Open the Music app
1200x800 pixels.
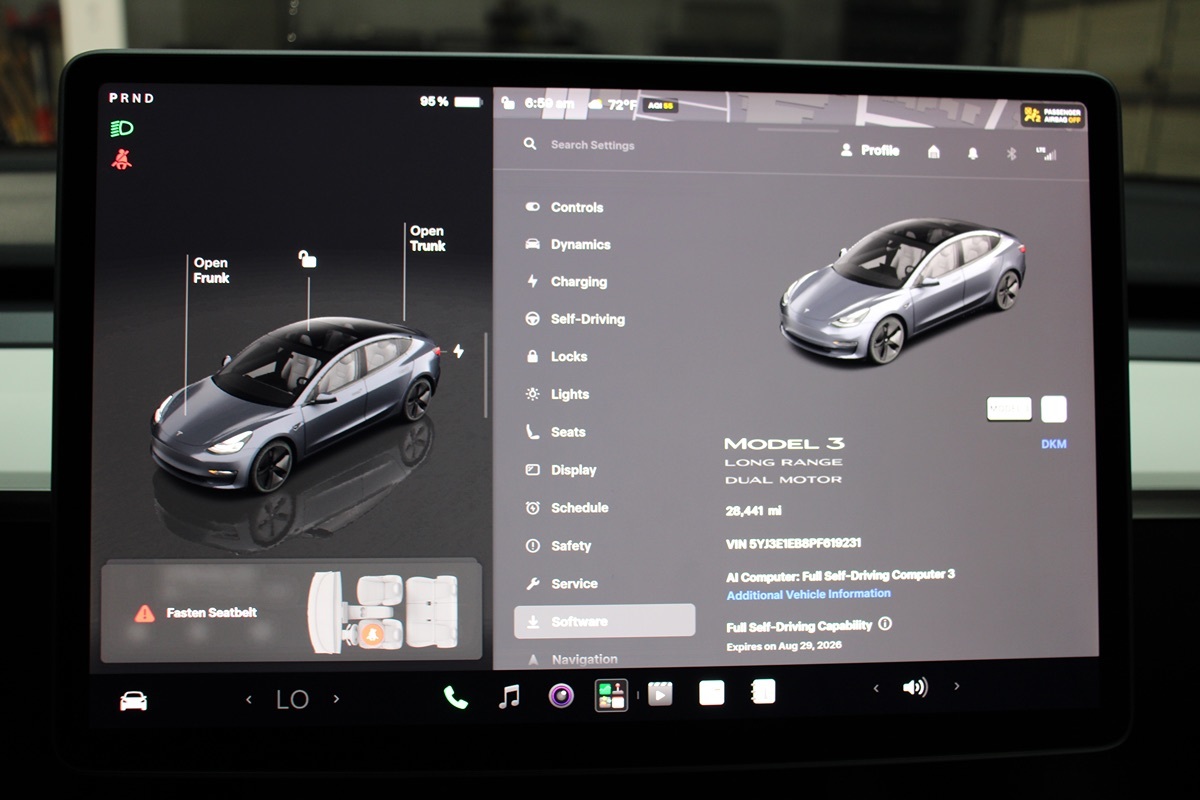(509, 696)
